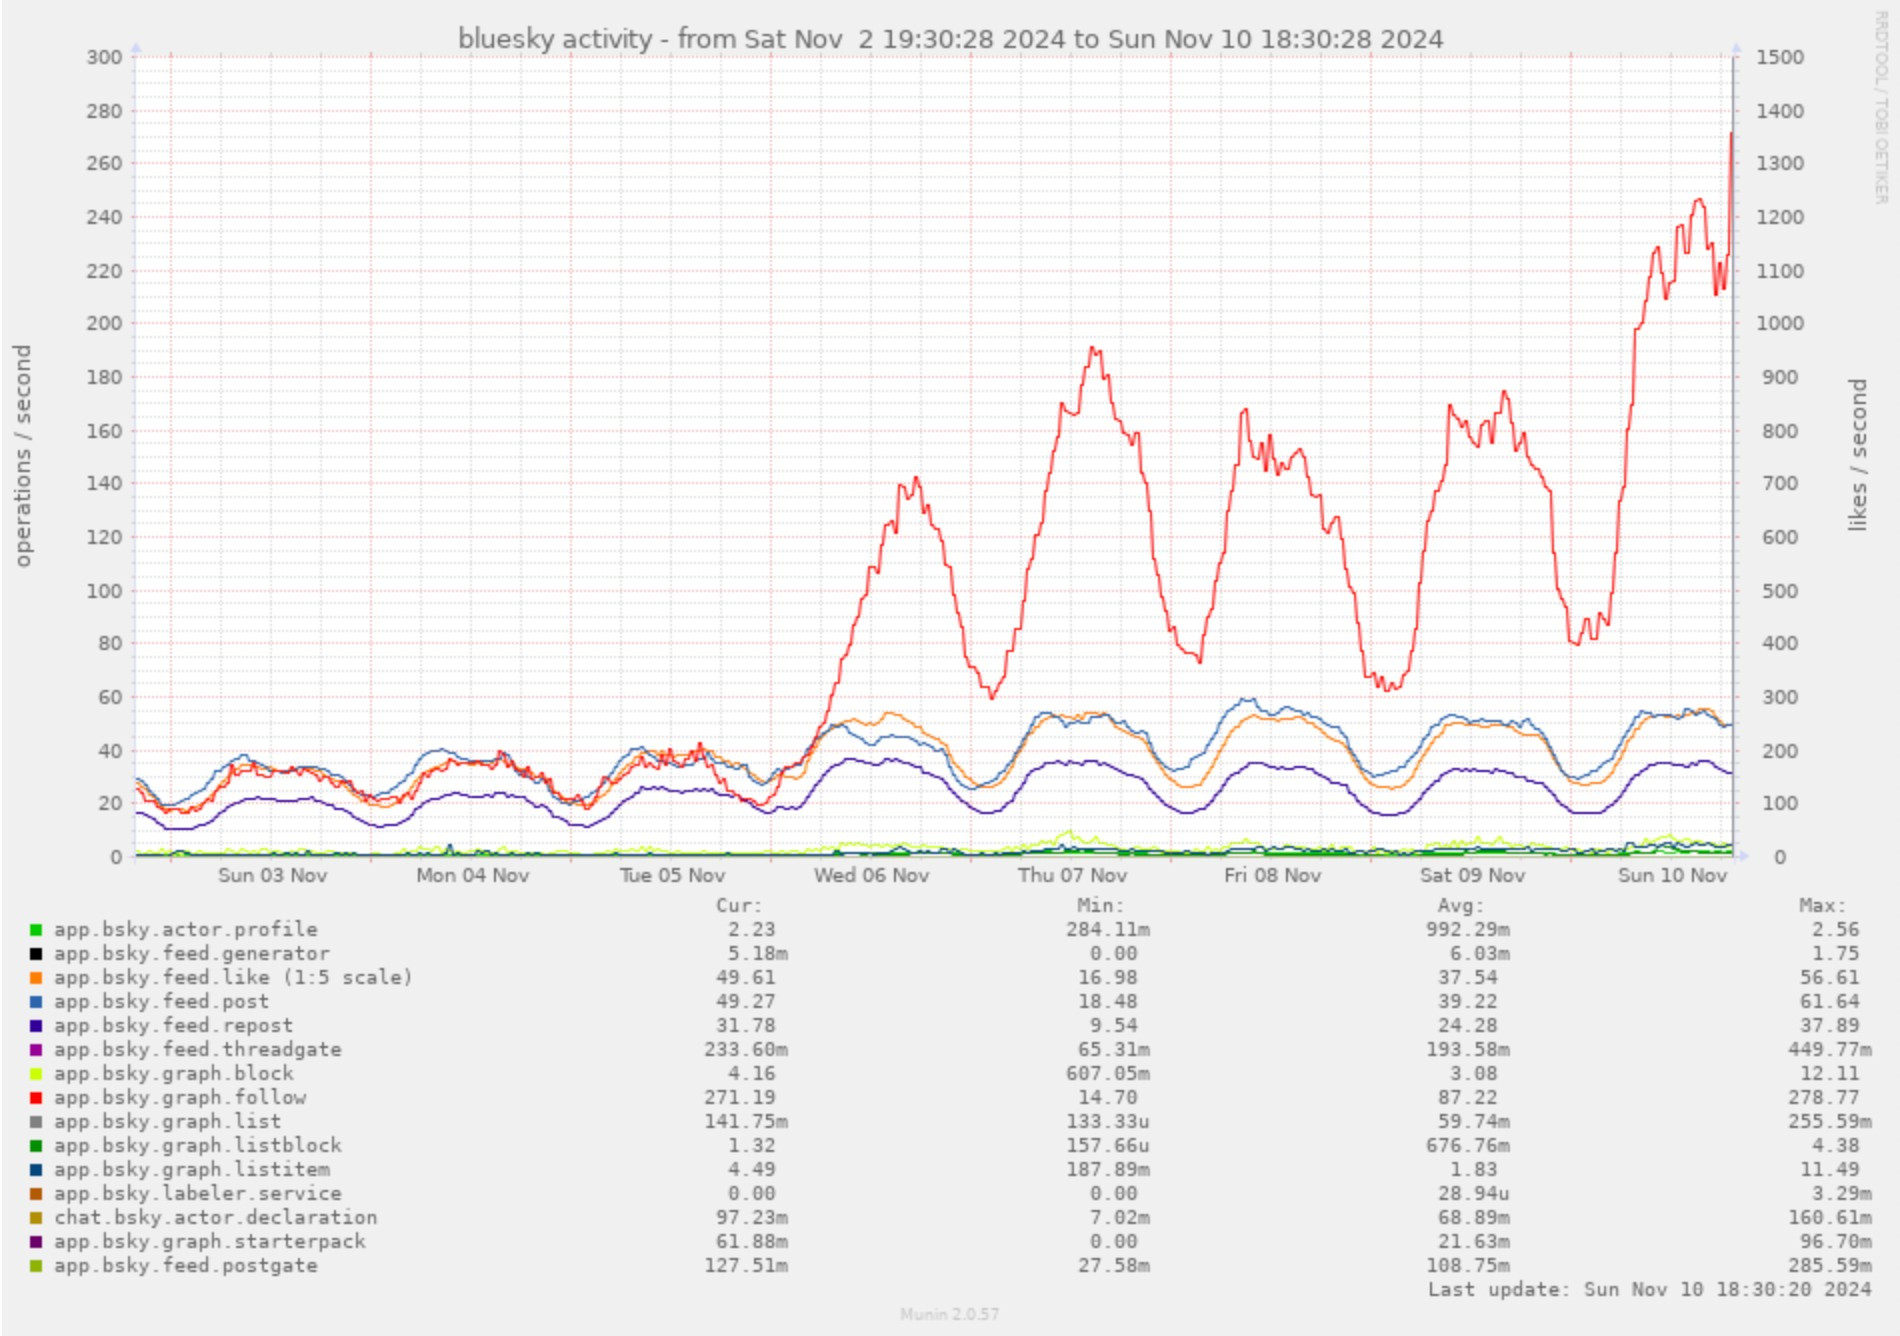Click the Munin 2.0.57 footer link
This screenshot has width=1900, height=1336.
click(950, 1313)
